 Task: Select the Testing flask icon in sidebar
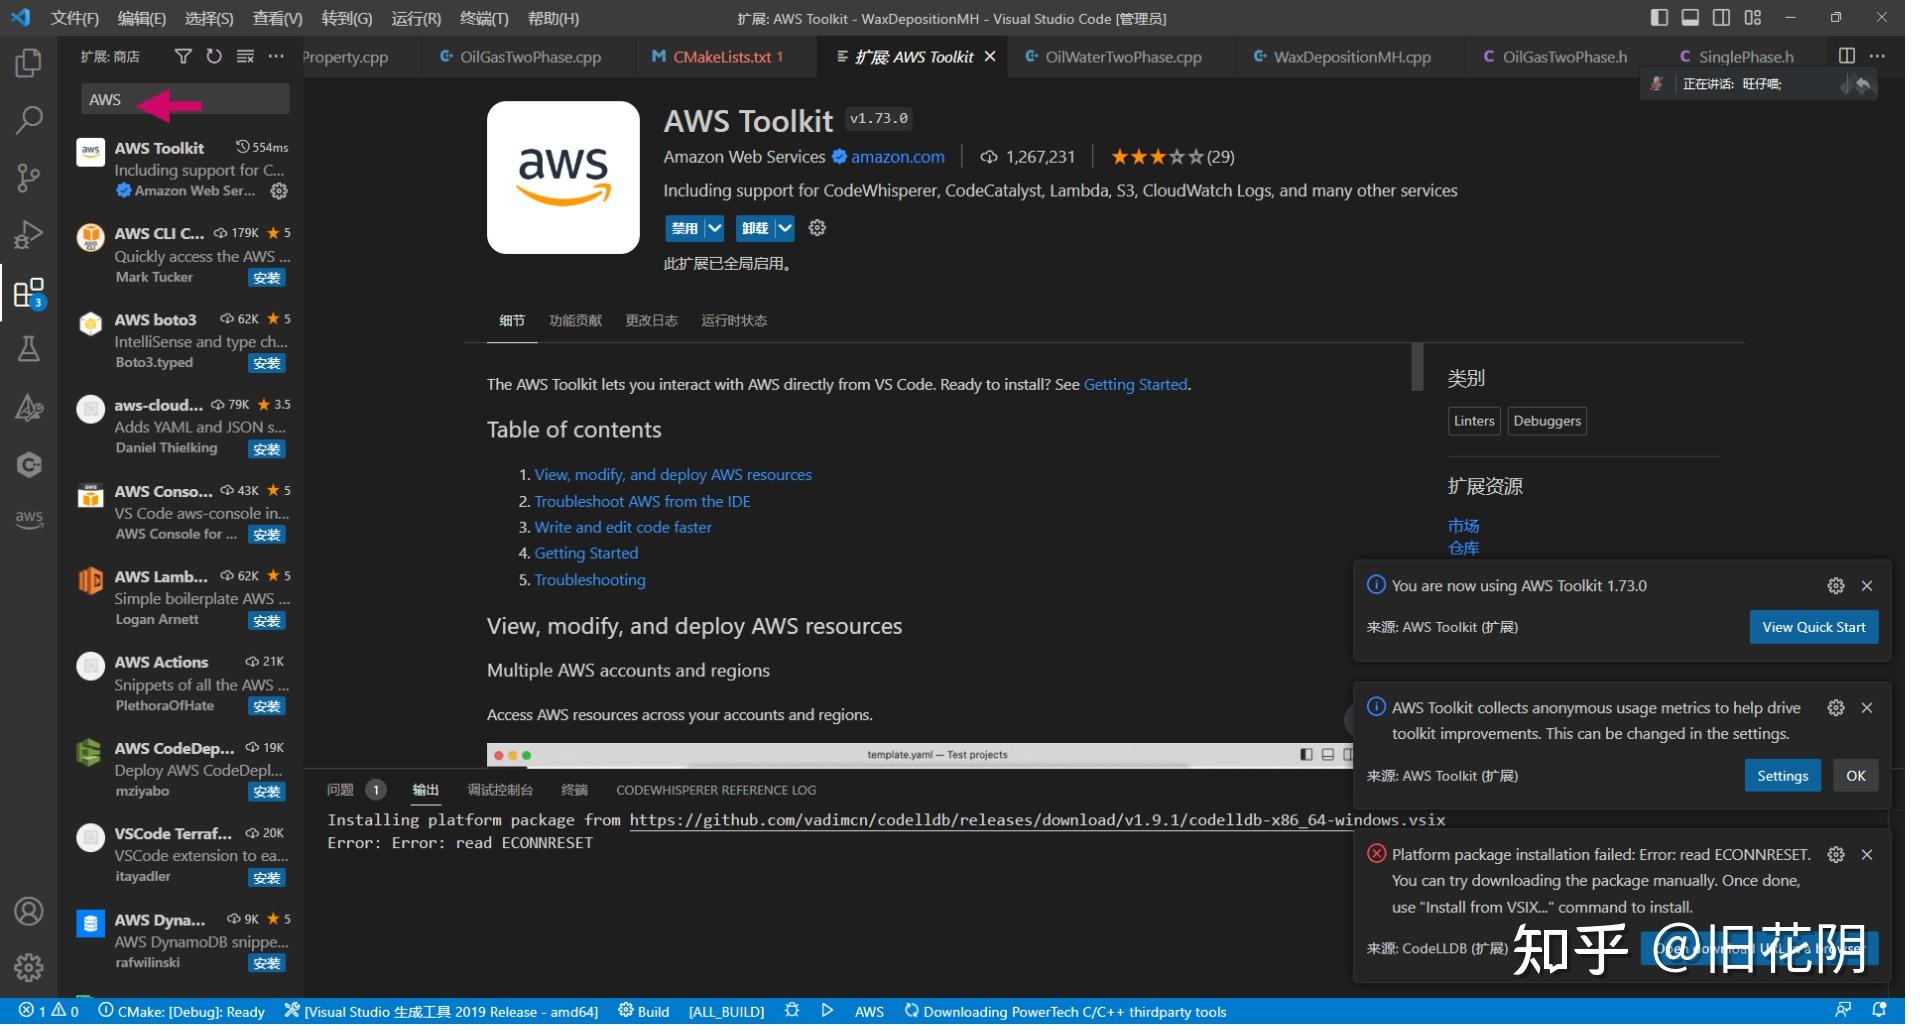[x=28, y=348]
